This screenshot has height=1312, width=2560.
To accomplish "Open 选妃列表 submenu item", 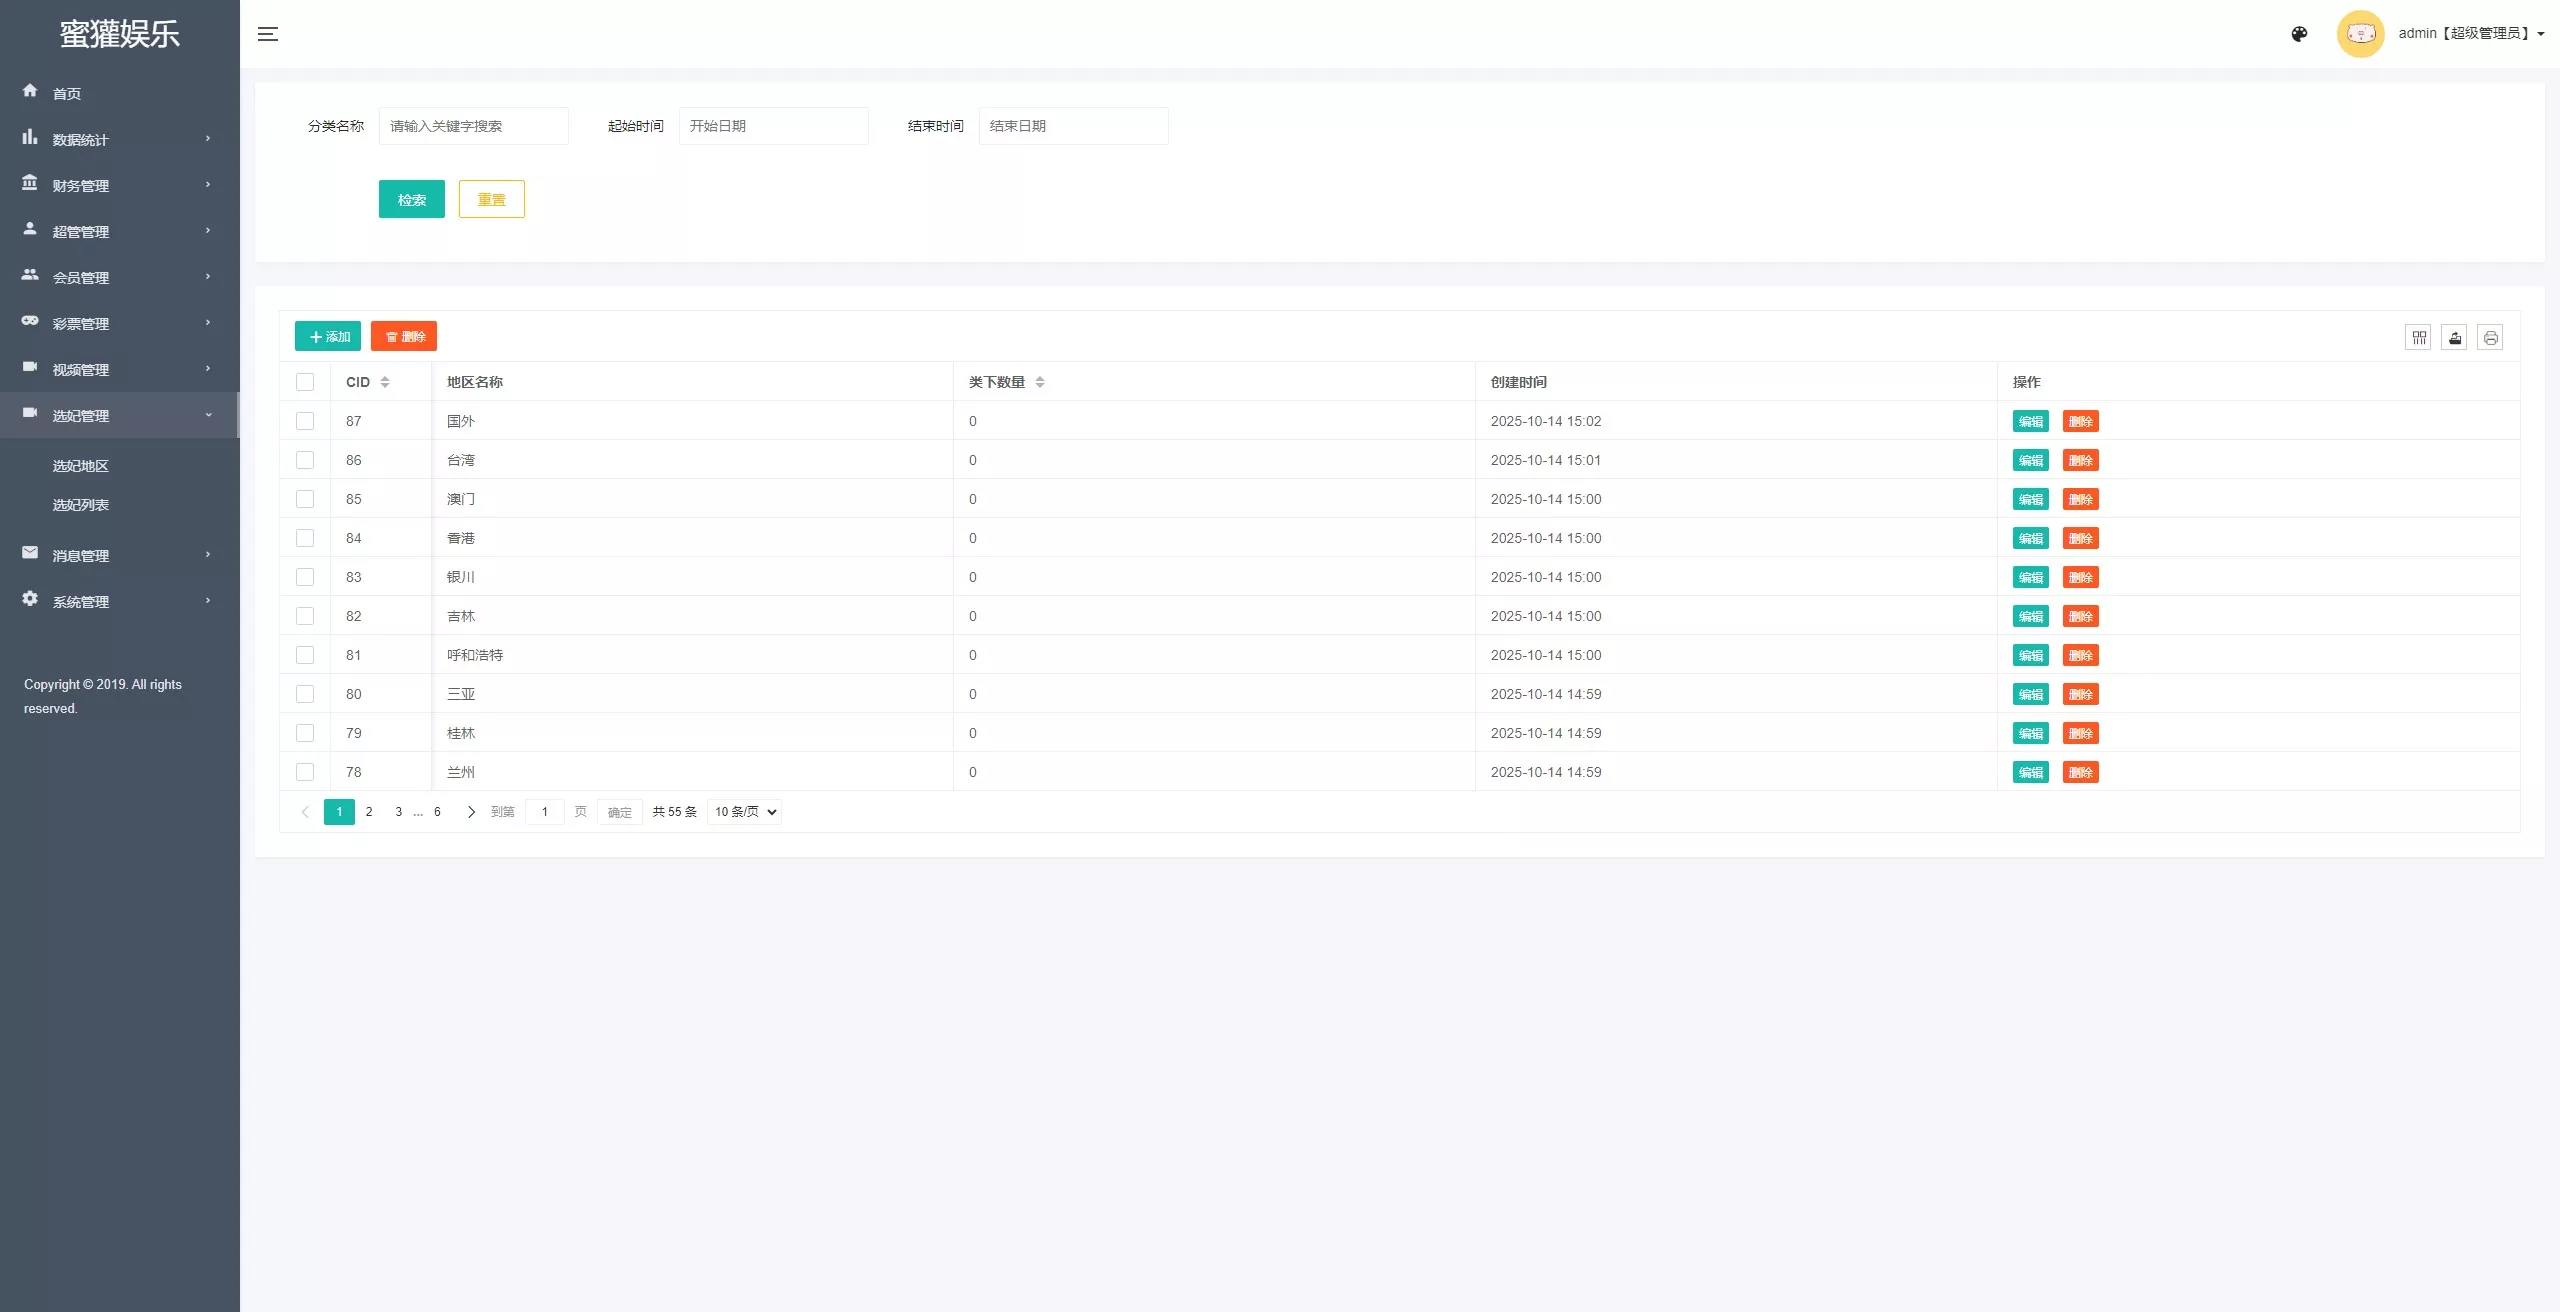I will [x=81, y=505].
